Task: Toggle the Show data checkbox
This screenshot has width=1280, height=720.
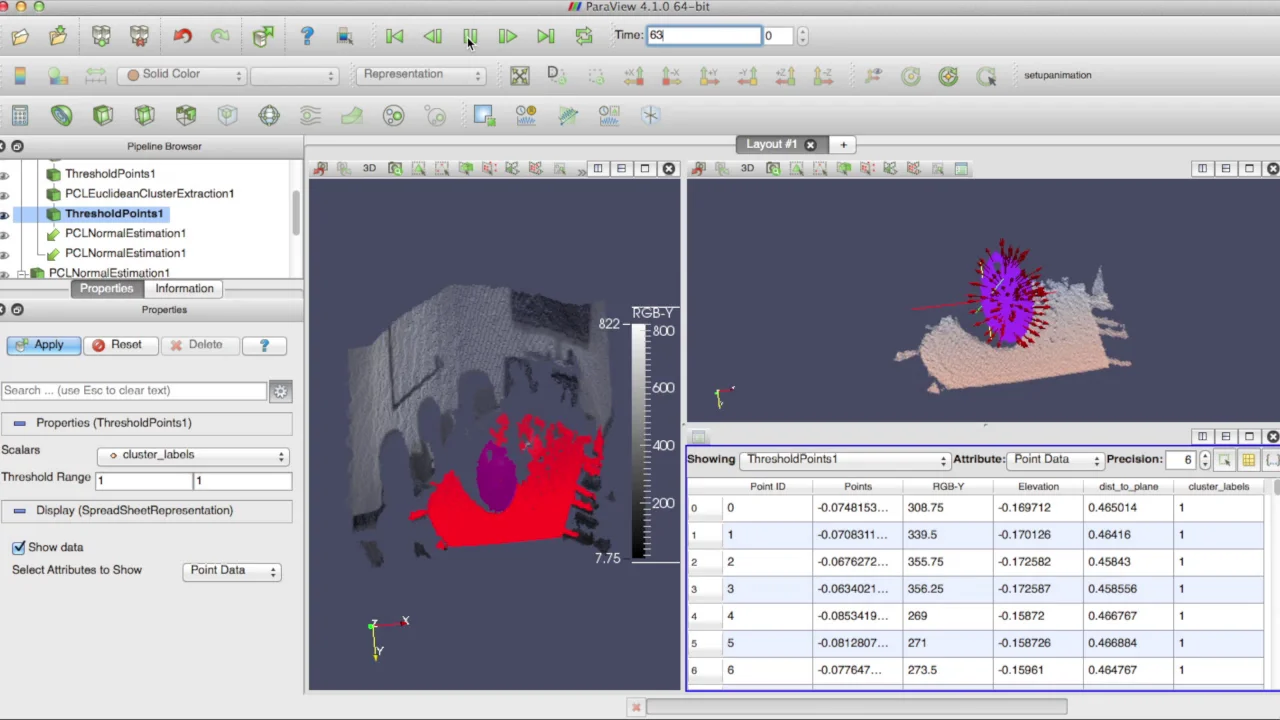Action: [19, 548]
